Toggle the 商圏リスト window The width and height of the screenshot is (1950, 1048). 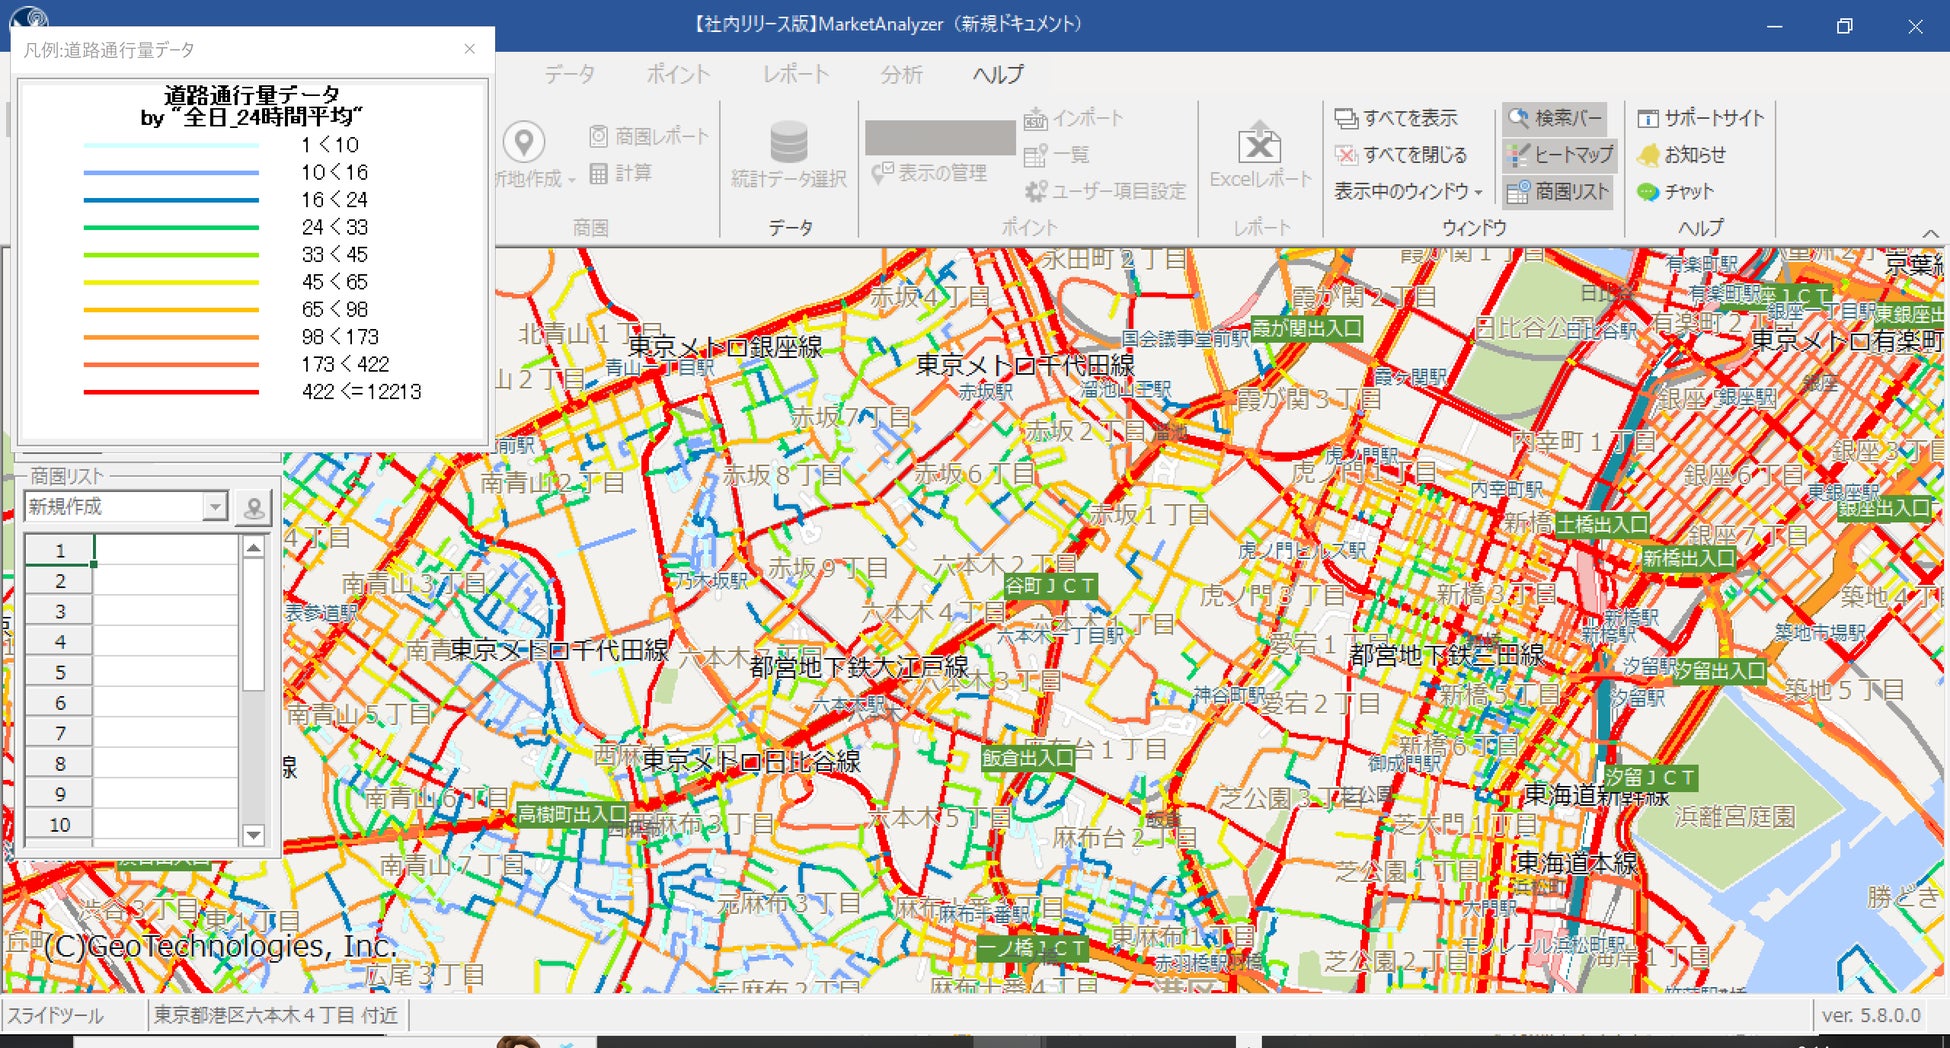[1558, 191]
